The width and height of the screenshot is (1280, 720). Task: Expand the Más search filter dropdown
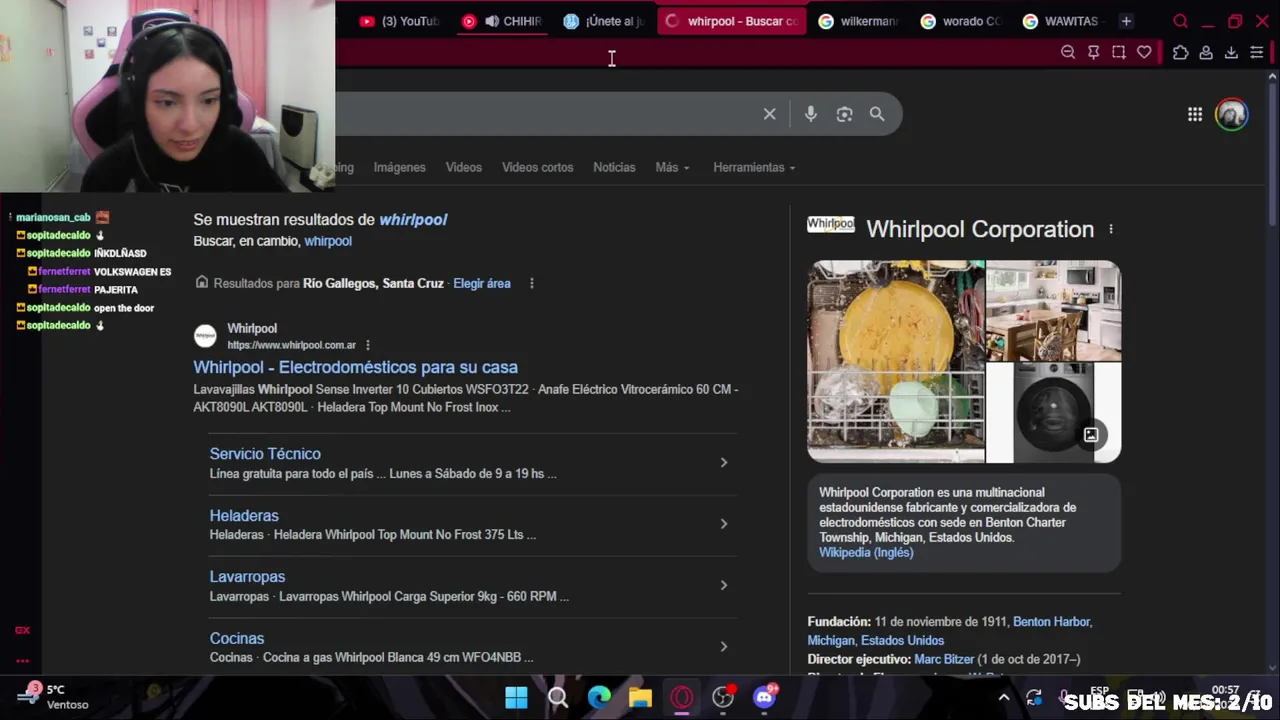(x=672, y=167)
